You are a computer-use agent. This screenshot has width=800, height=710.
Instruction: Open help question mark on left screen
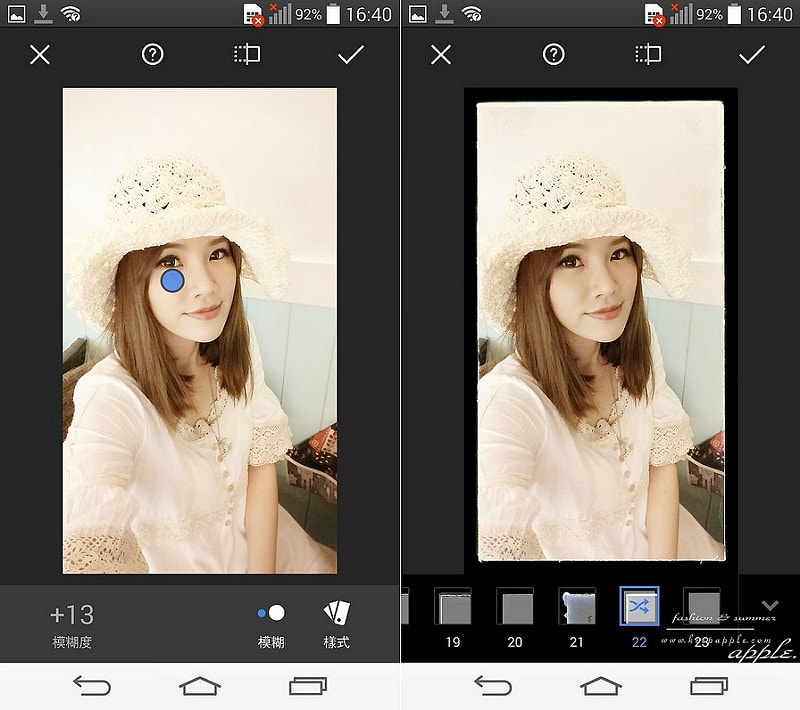pyautogui.click(x=152, y=55)
